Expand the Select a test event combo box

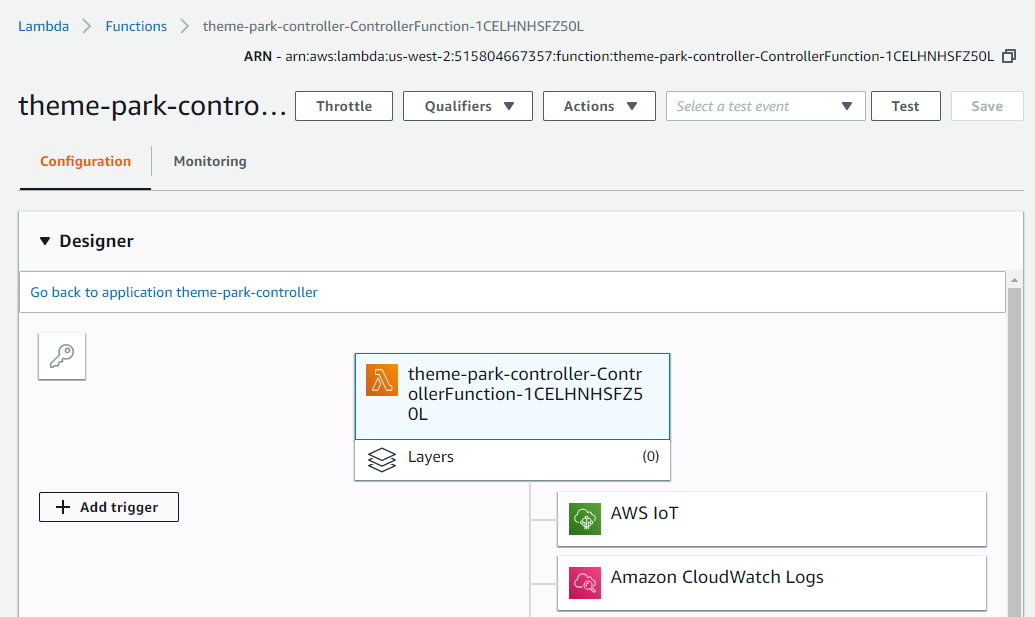pos(766,106)
